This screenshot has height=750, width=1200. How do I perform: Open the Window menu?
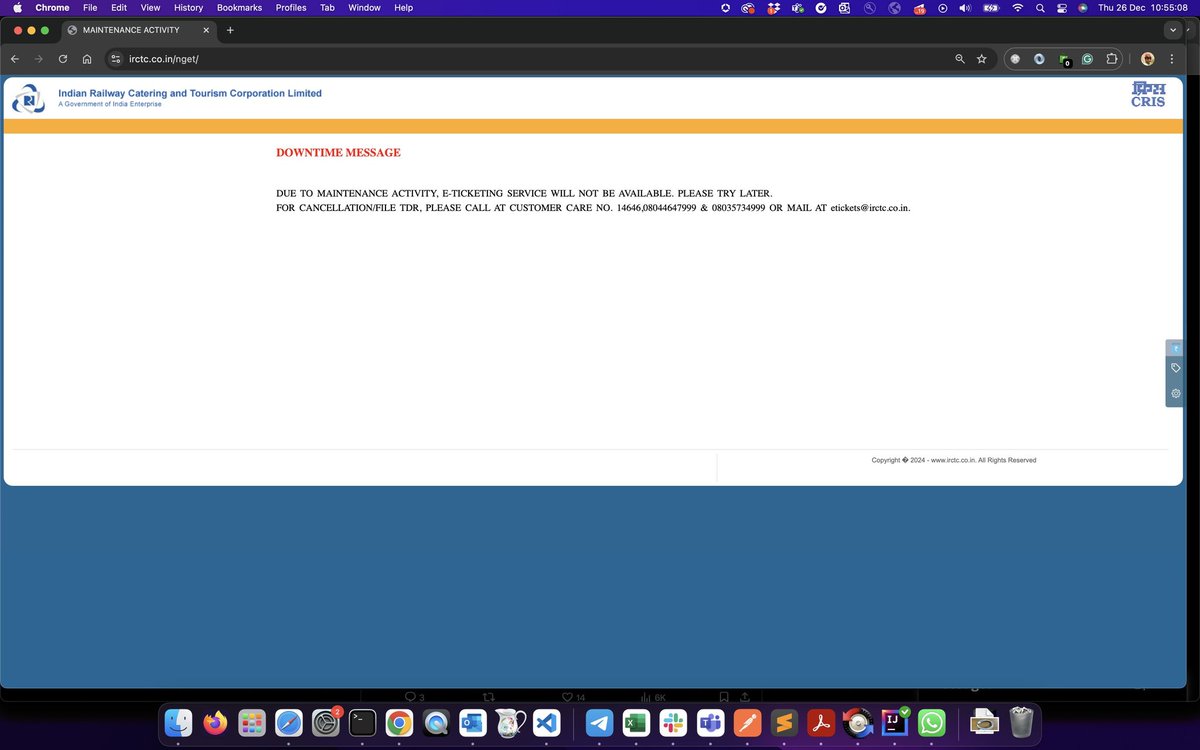click(364, 7)
